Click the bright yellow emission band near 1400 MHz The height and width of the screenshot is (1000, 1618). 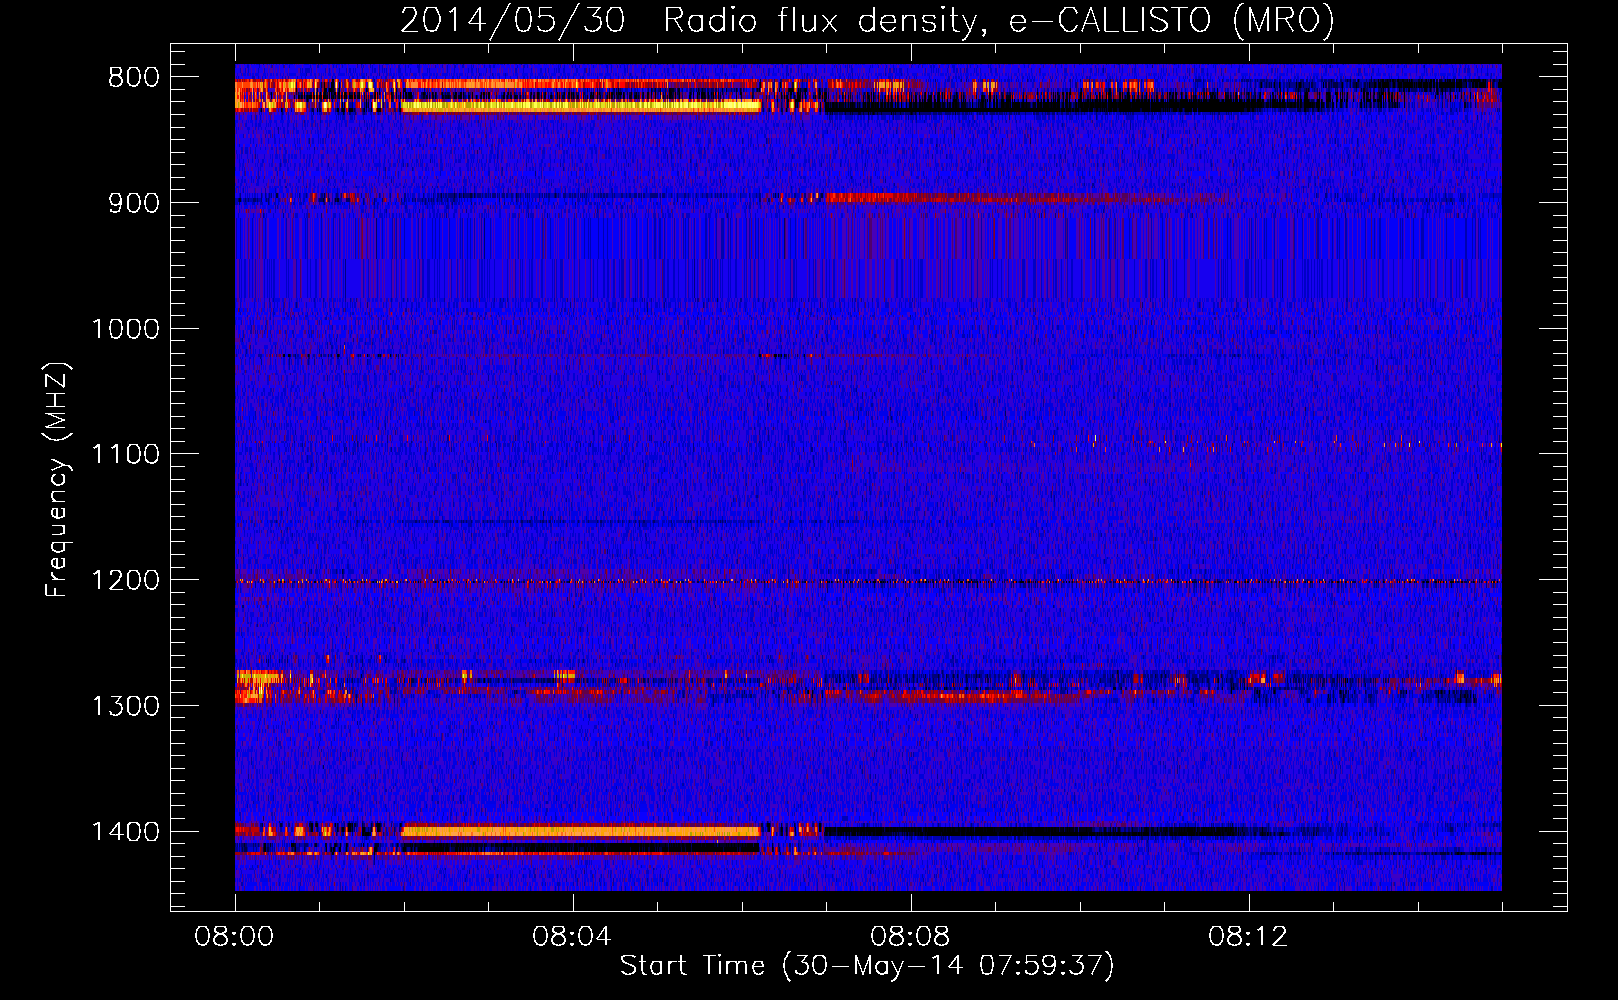(x=580, y=831)
